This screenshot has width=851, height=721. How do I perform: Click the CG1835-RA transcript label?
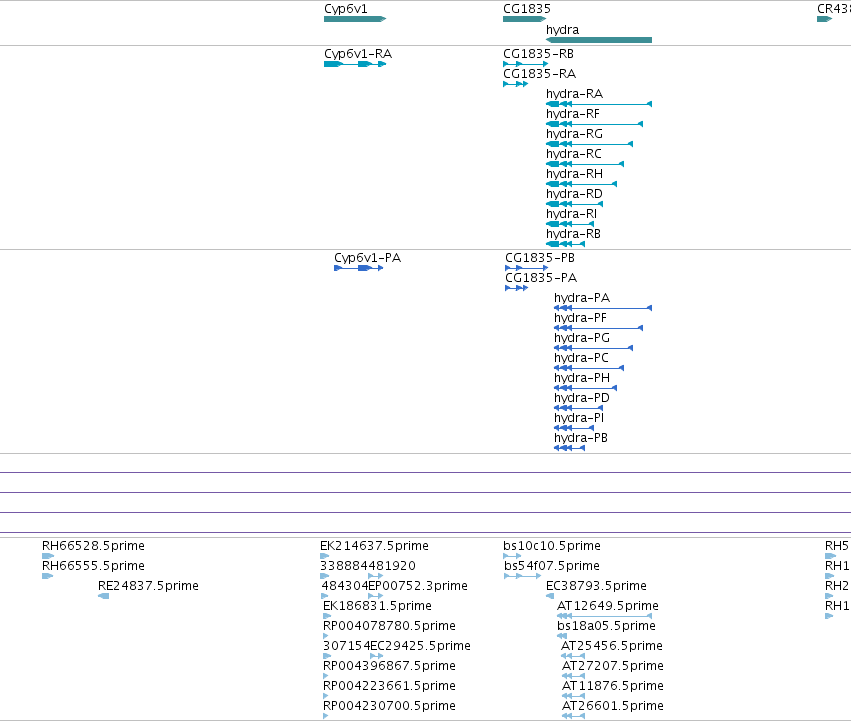click(x=539, y=74)
